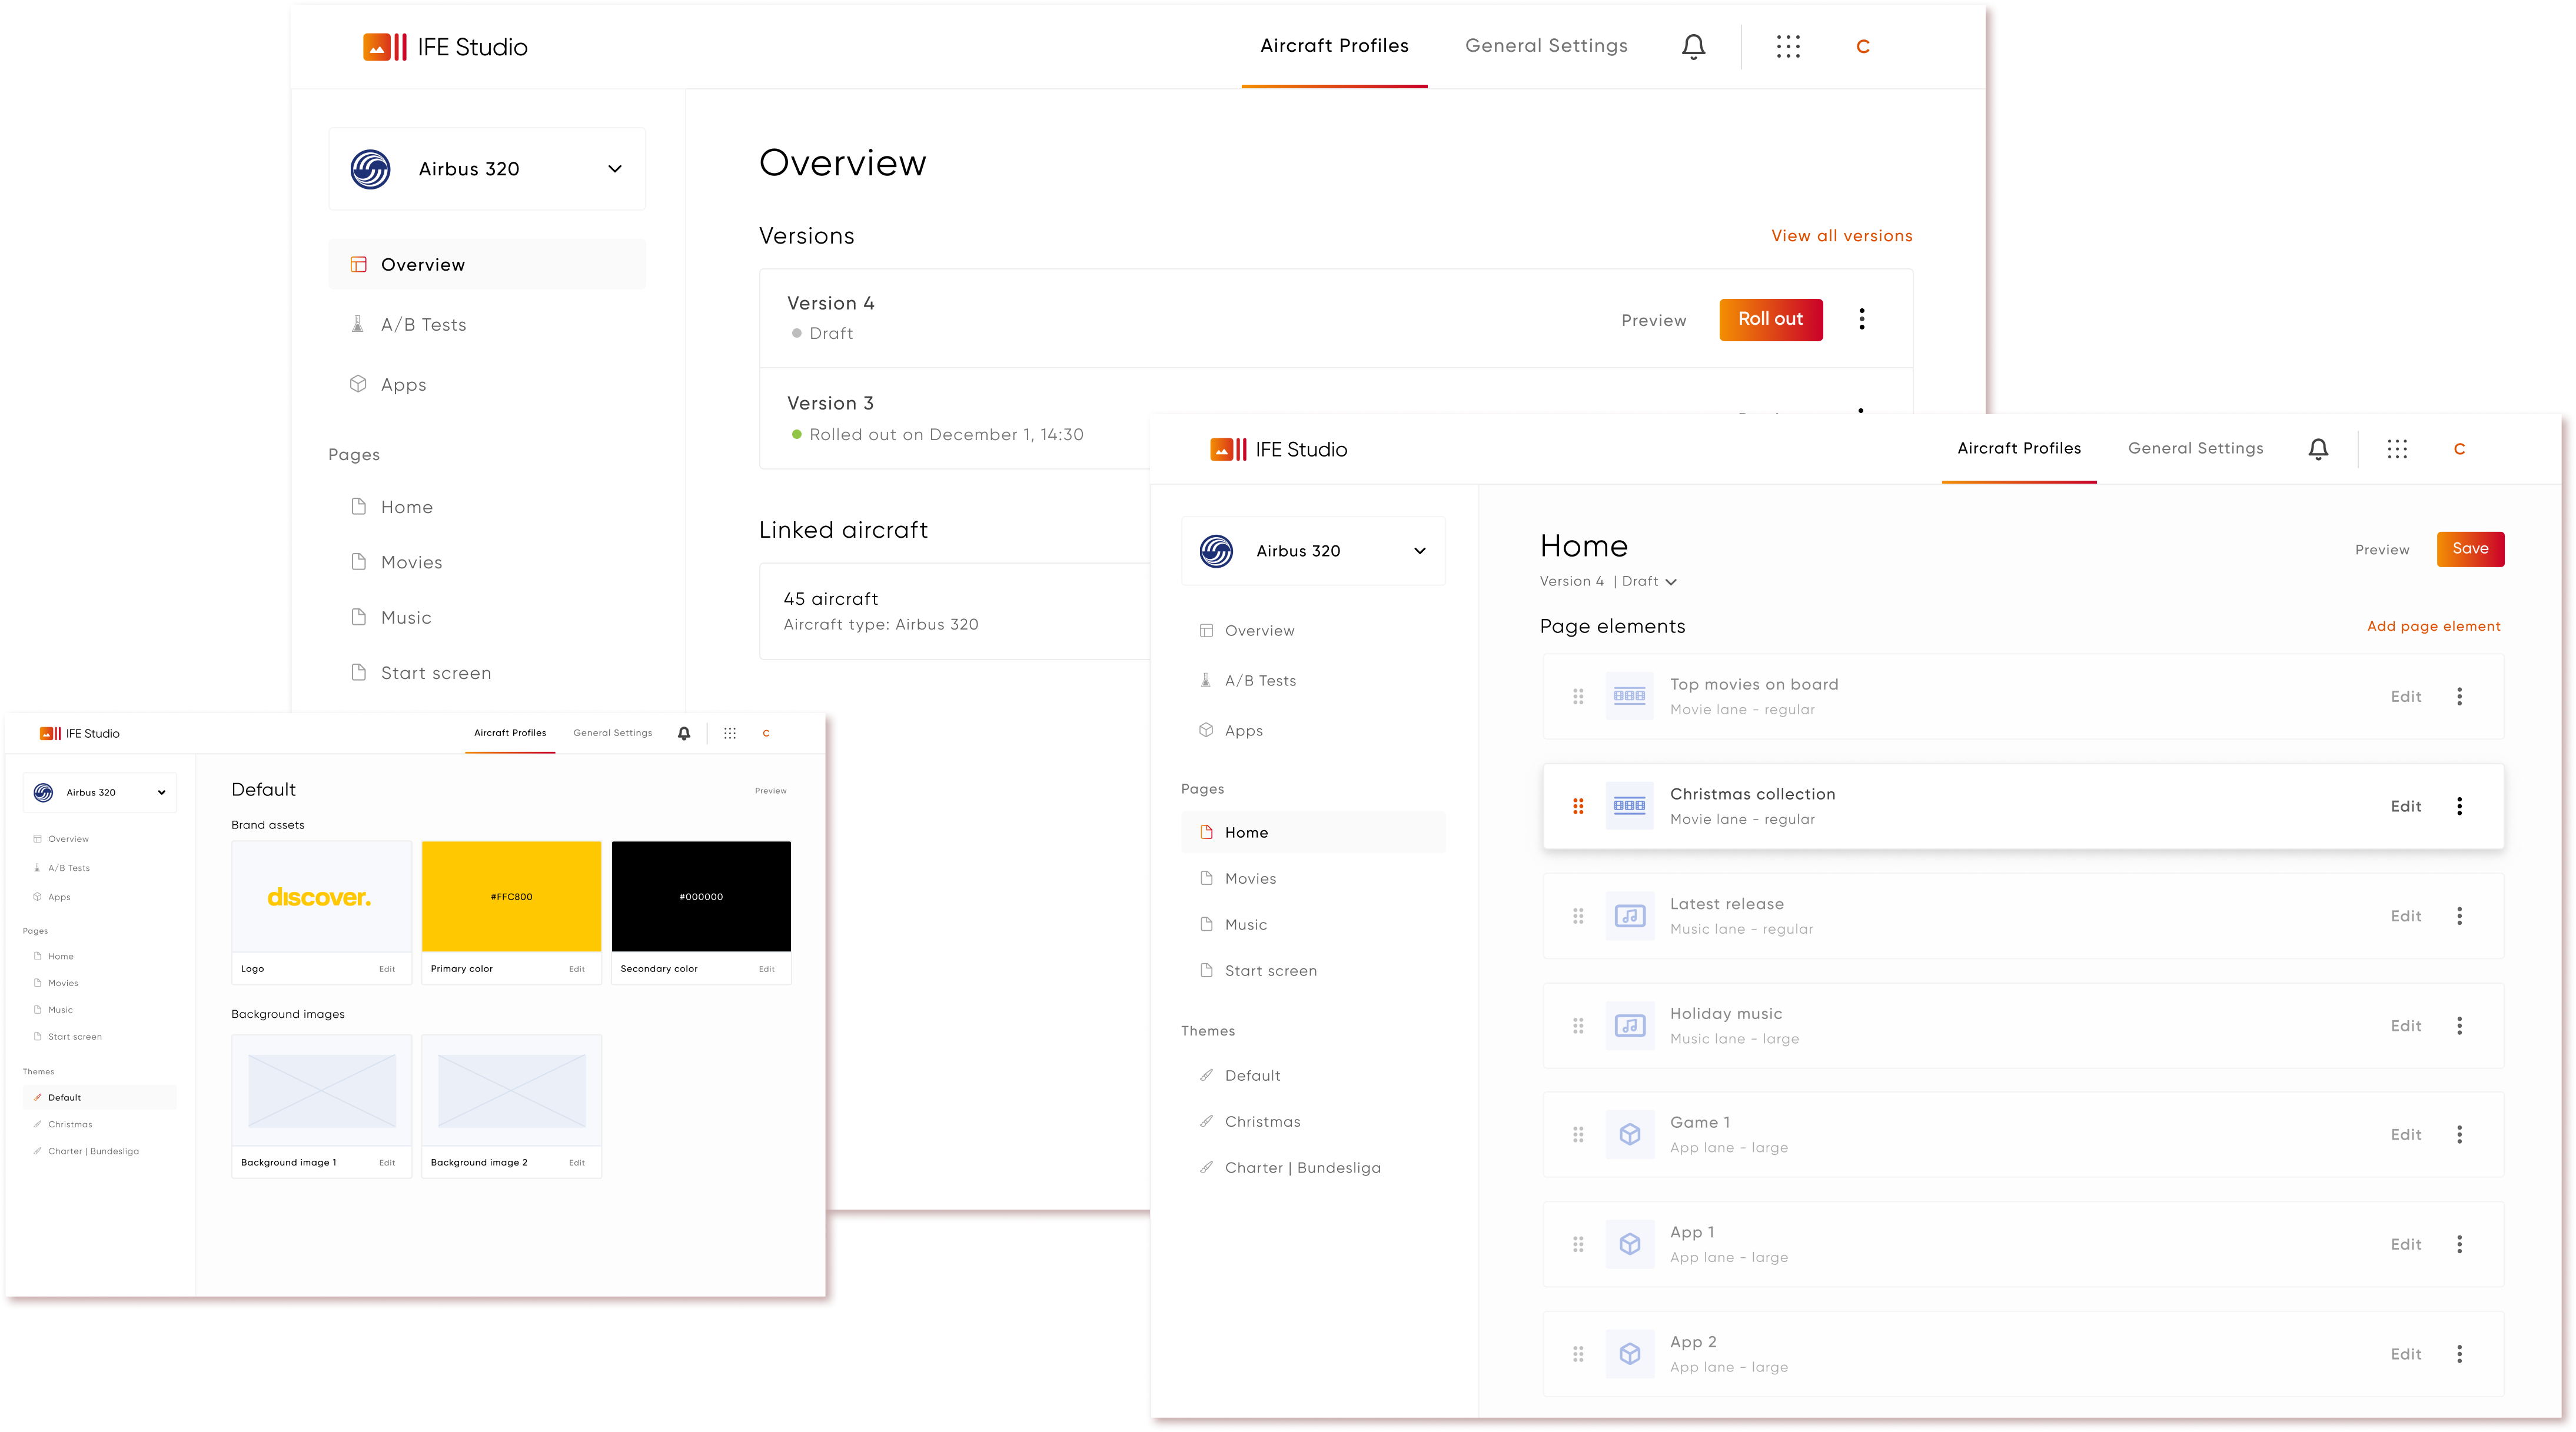
Task: Click cube icon beside Game 1 element
Action: tap(1629, 1135)
